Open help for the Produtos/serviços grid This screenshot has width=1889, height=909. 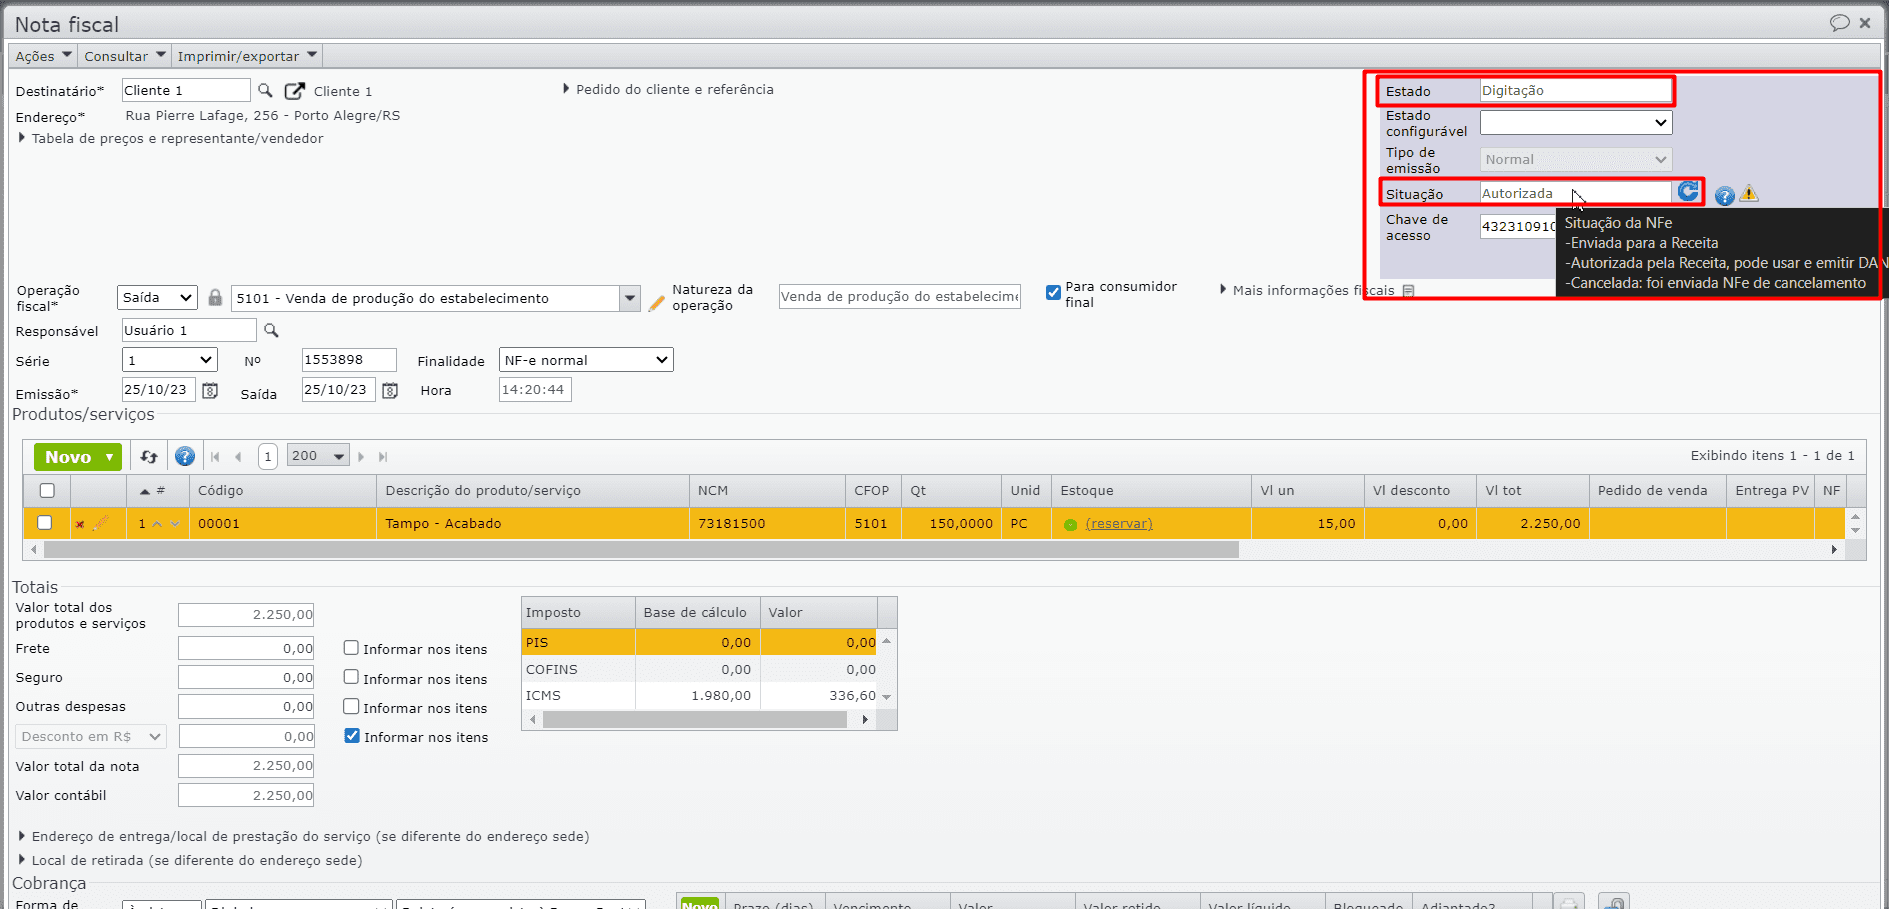tap(185, 457)
